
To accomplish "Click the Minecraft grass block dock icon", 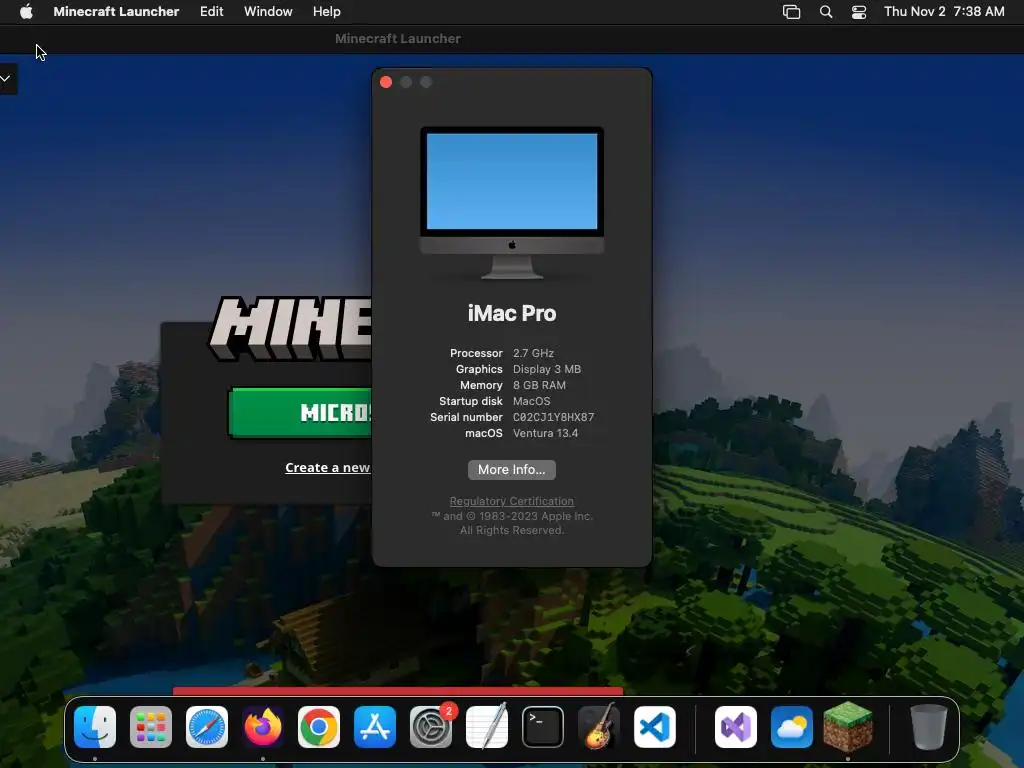I will point(848,726).
